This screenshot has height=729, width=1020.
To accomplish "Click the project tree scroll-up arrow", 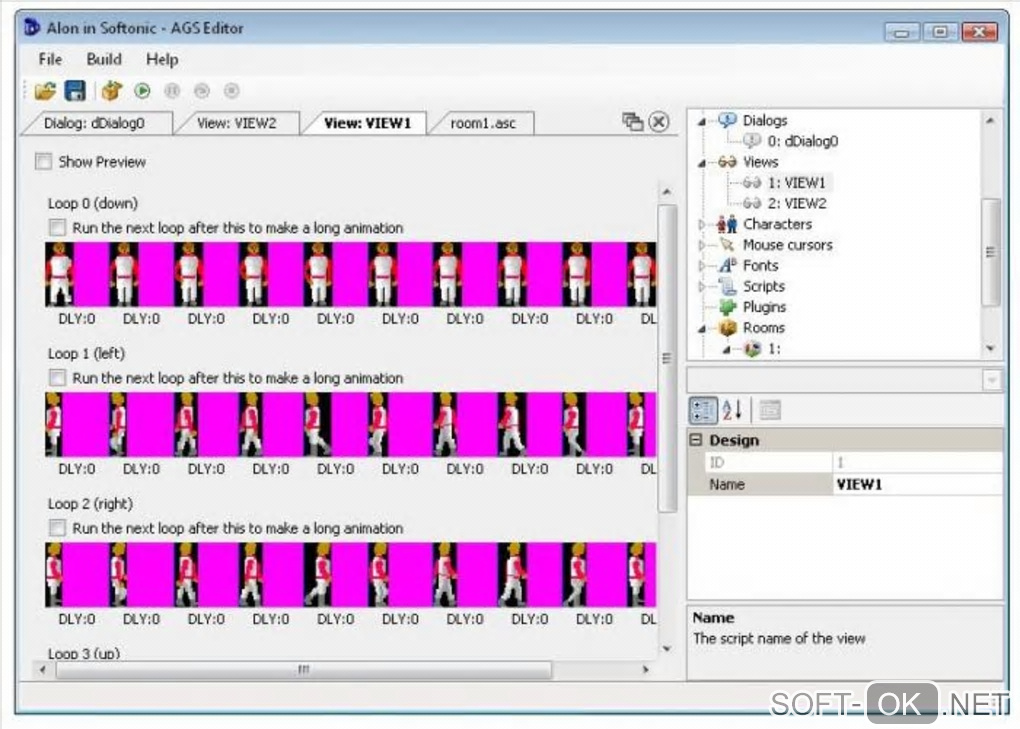I will click(990, 120).
